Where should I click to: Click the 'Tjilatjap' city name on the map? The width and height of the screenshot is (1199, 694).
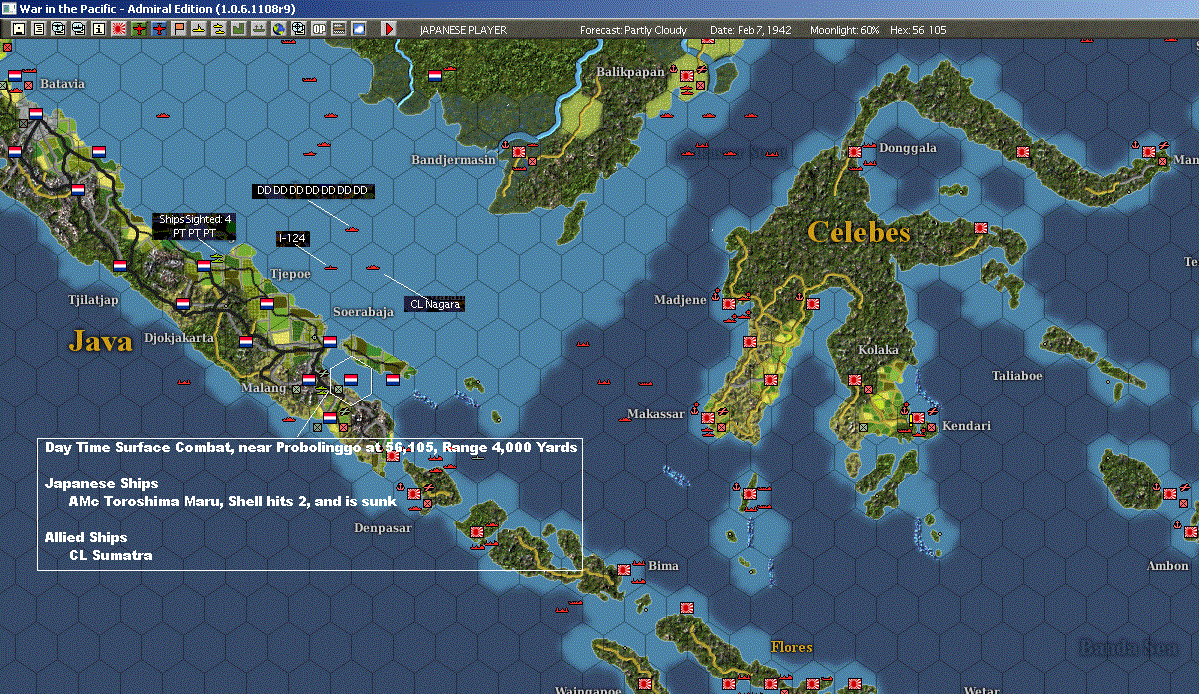pyautogui.click(x=93, y=300)
